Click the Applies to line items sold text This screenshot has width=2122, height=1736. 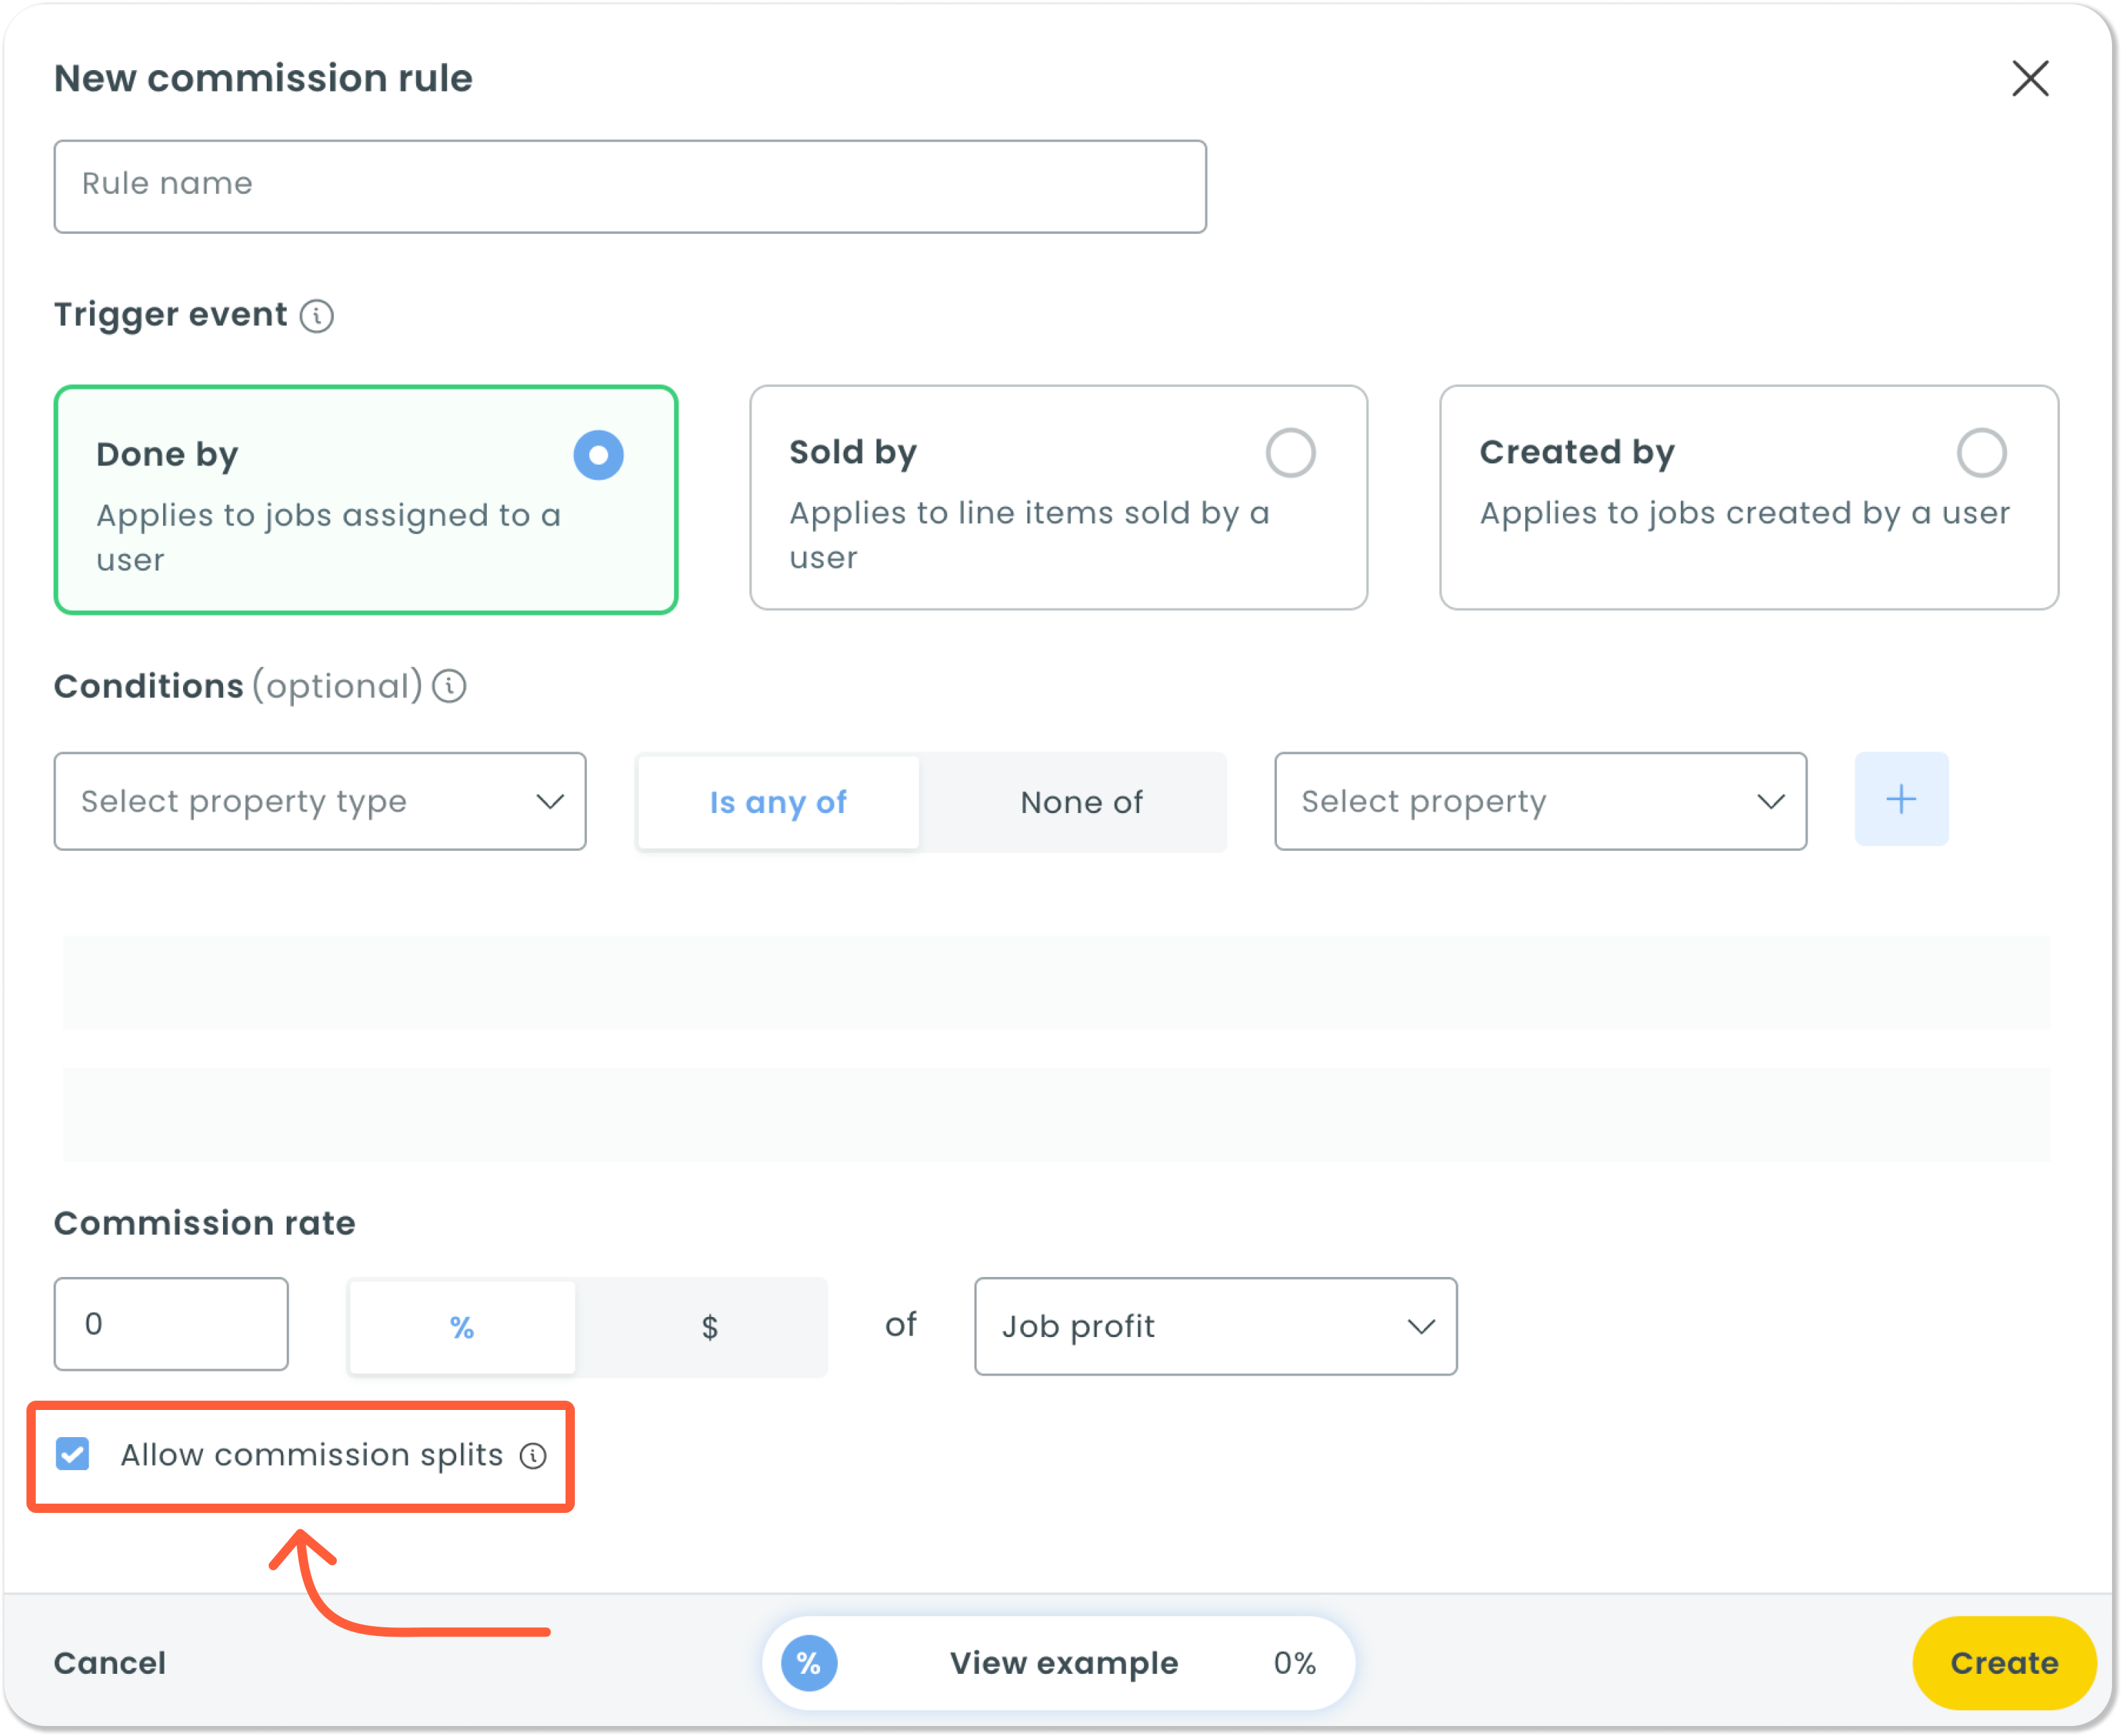1029,535
